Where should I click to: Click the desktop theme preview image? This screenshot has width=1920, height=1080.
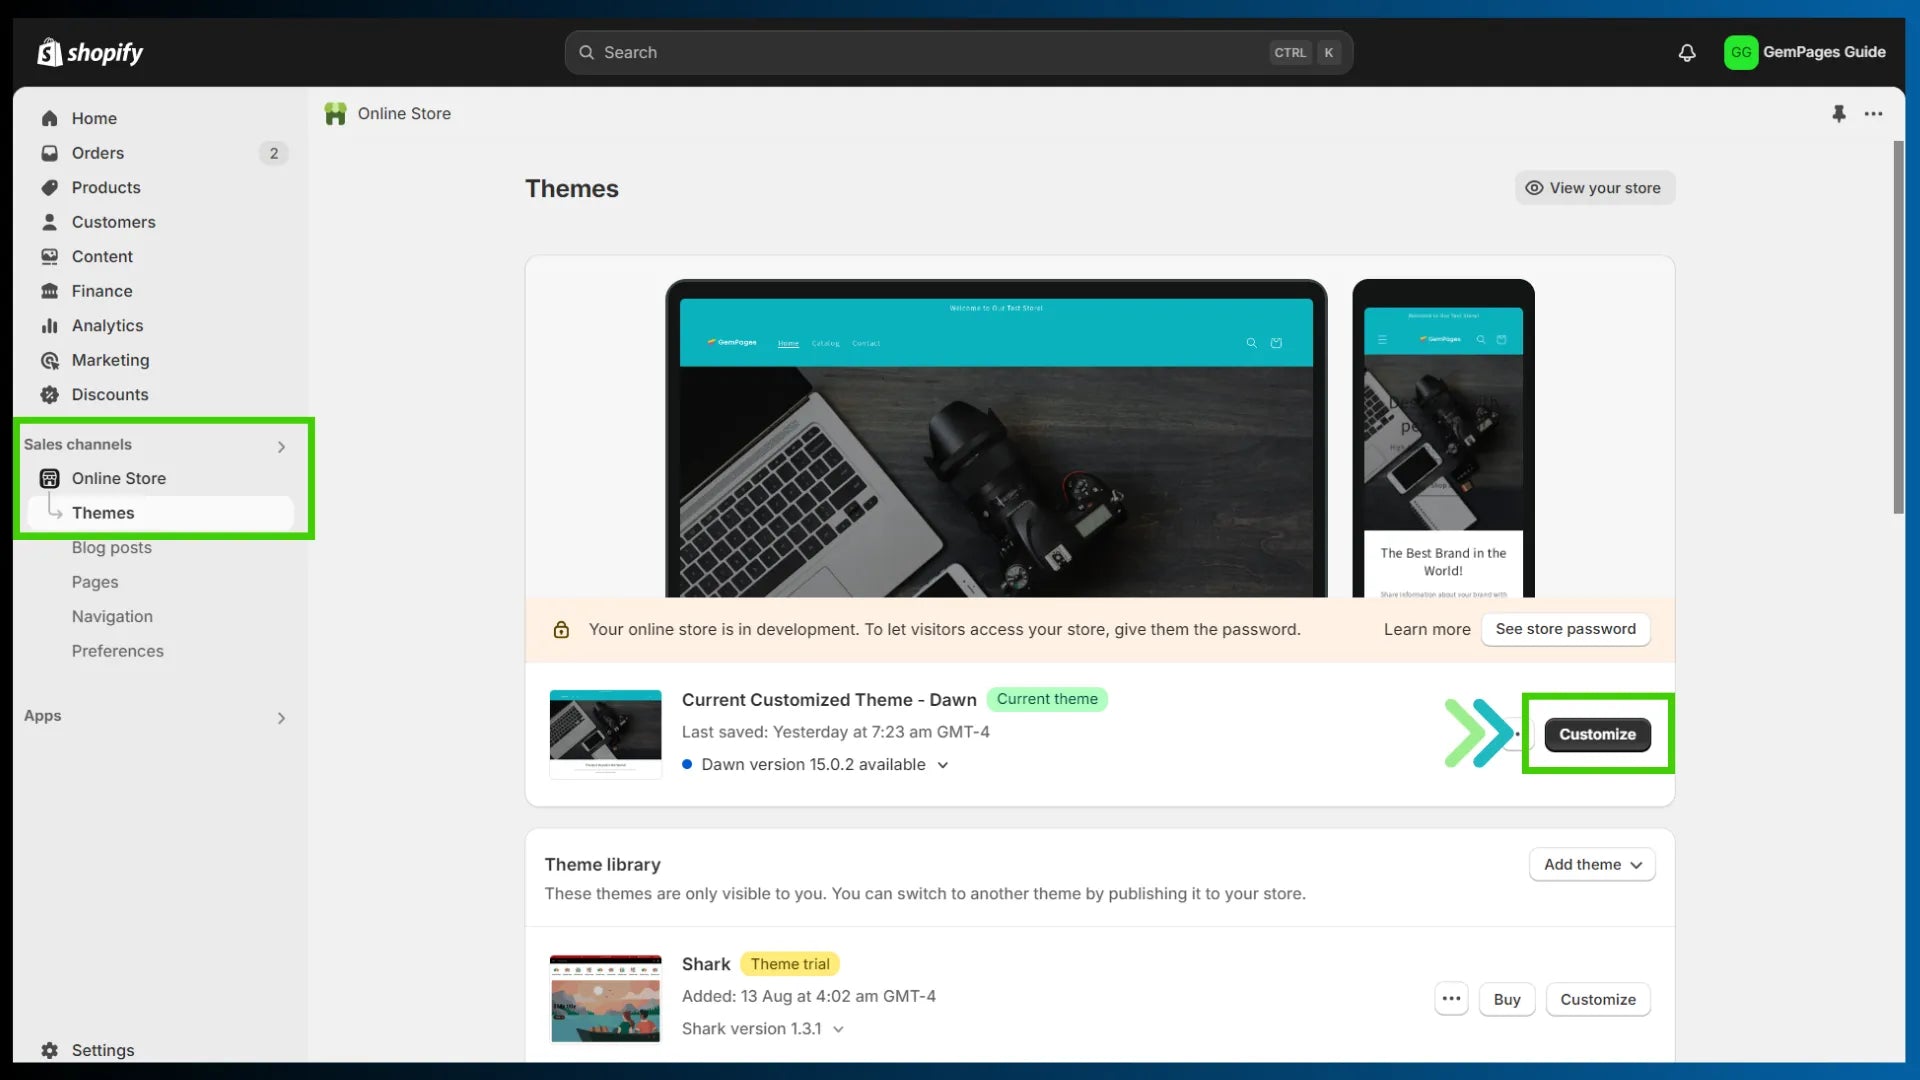996,439
